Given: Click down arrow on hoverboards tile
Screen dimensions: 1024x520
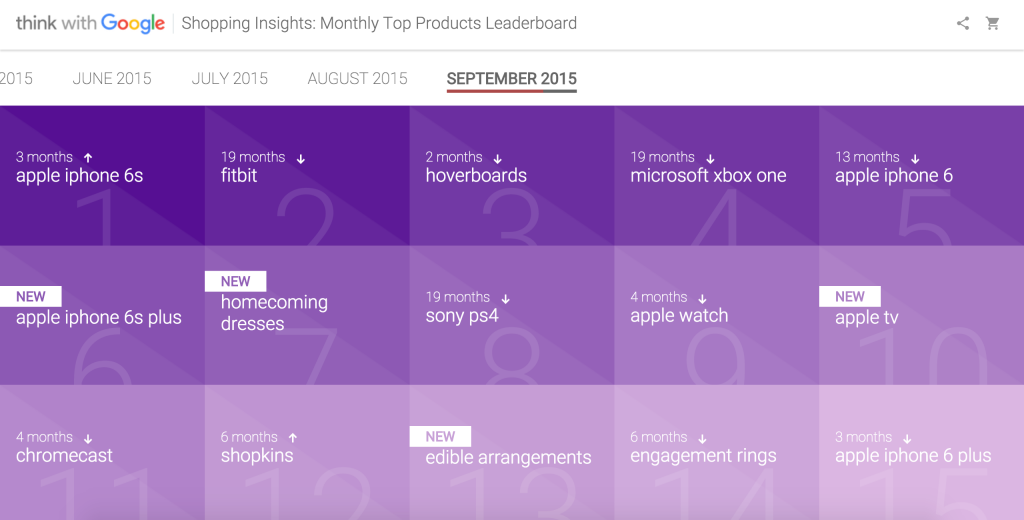Looking at the screenshot, I should click(x=498, y=158).
